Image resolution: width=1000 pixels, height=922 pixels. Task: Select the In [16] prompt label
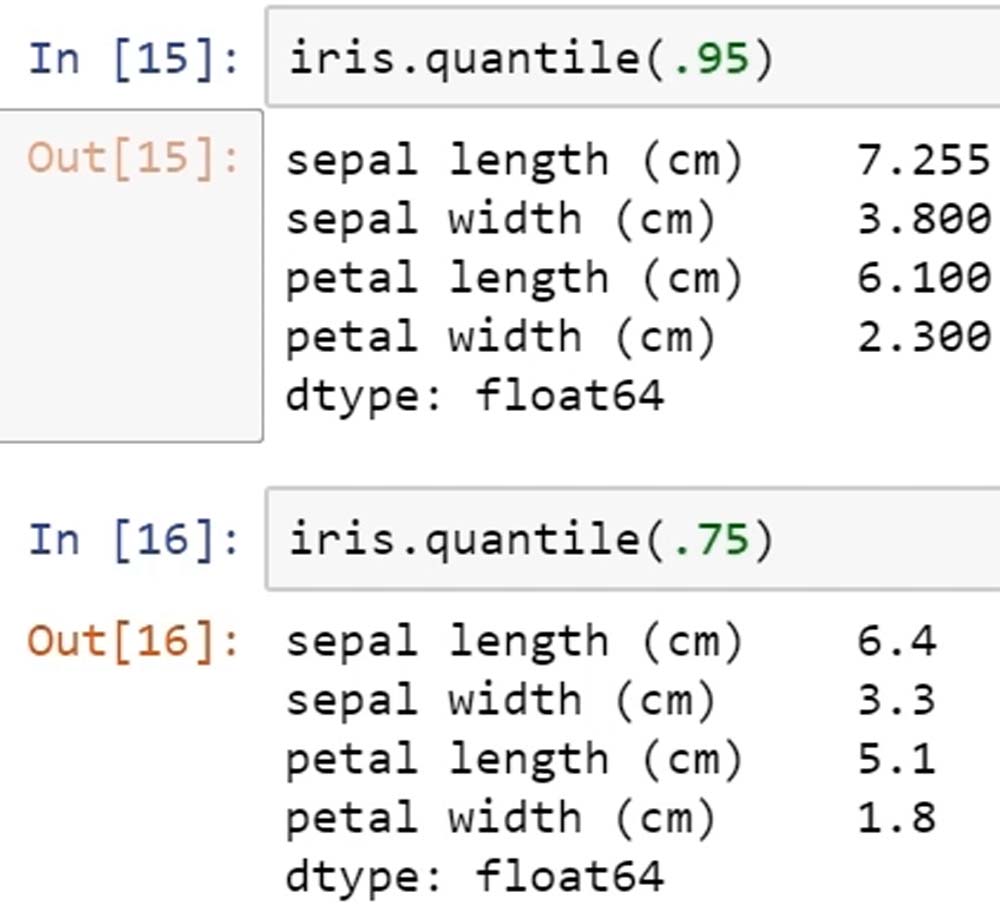134,541
